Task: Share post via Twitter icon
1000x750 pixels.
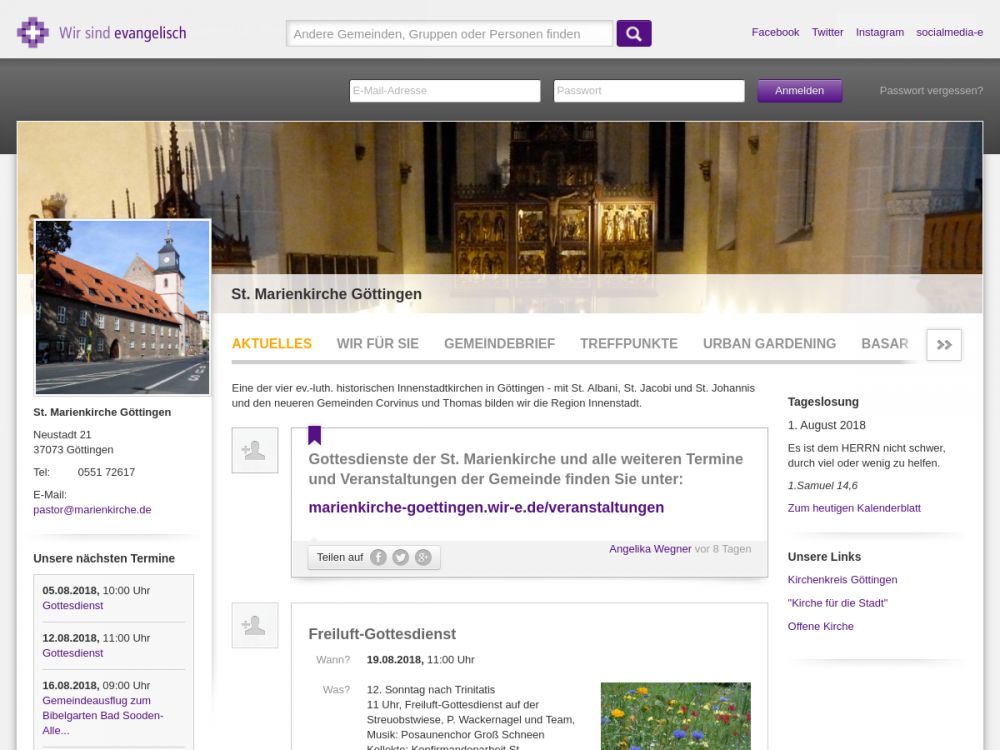Action: pyautogui.click(x=400, y=558)
